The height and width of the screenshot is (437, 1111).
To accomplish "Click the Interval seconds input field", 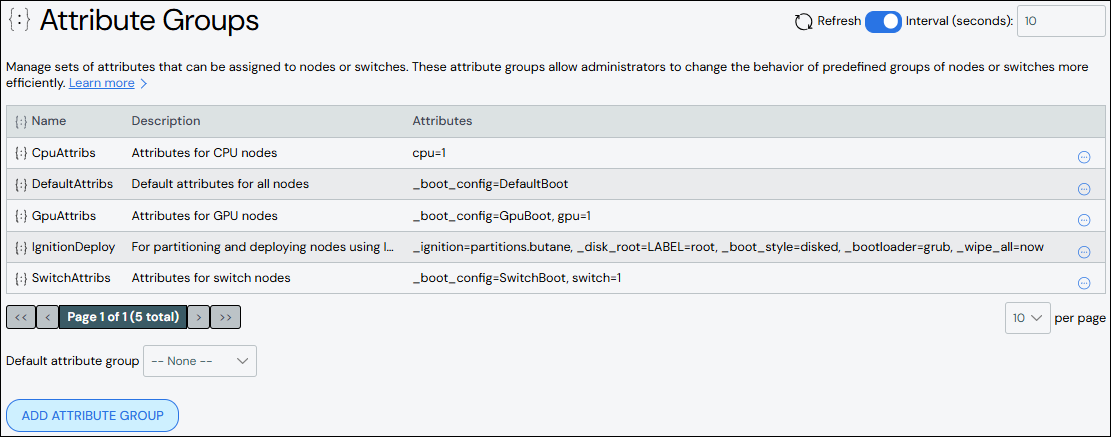I will [1061, 21].
